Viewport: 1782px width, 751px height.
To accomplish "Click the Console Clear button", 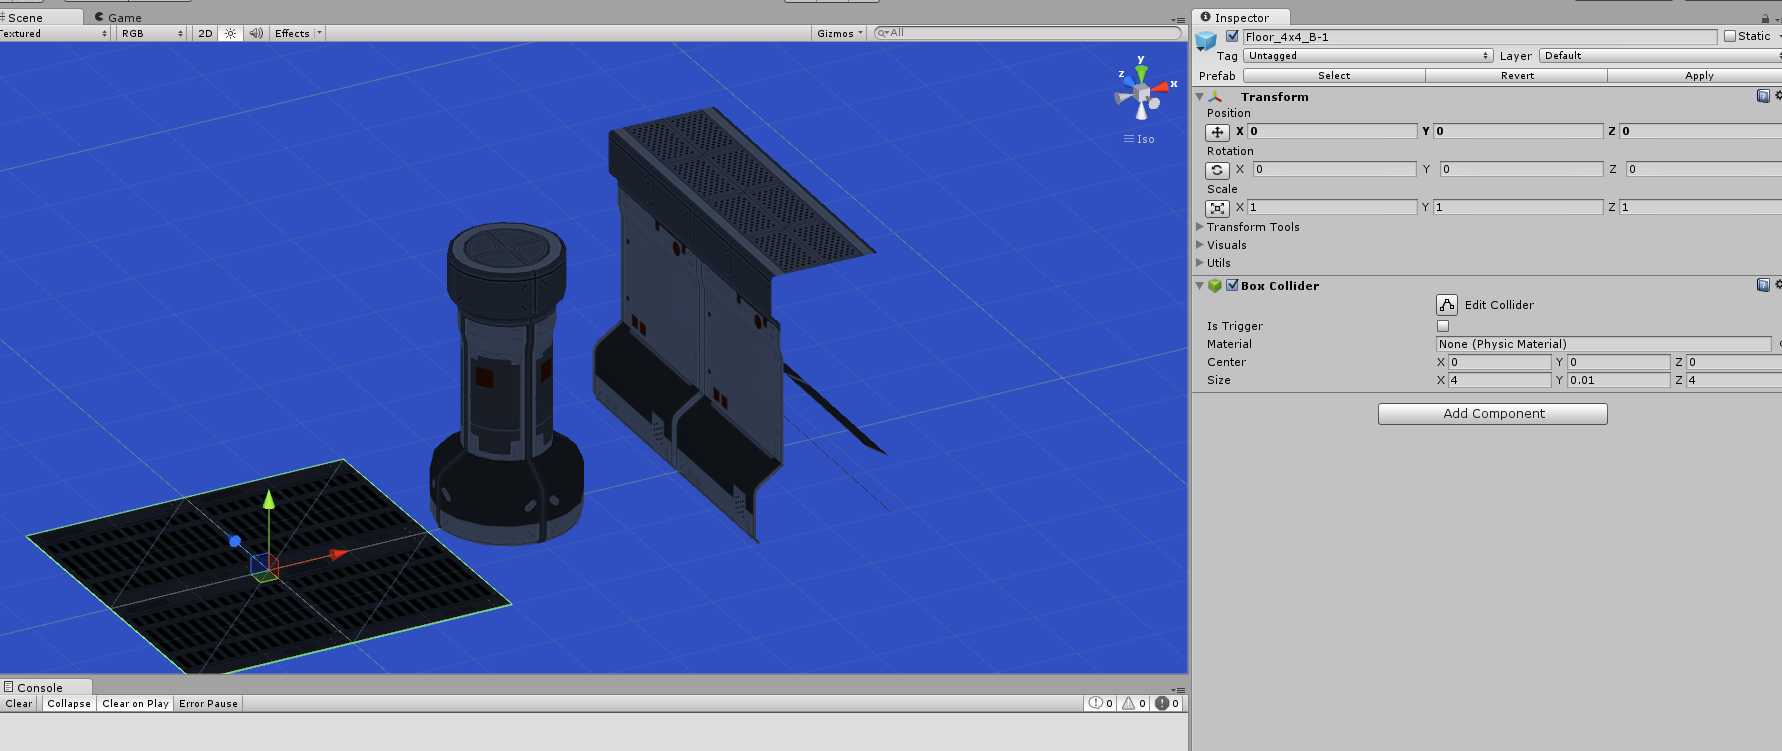I will (19, 703).
